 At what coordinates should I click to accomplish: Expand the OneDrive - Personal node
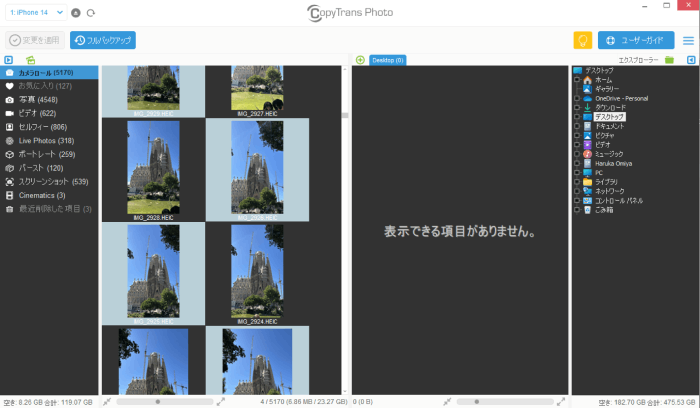(x=577, y=98)
